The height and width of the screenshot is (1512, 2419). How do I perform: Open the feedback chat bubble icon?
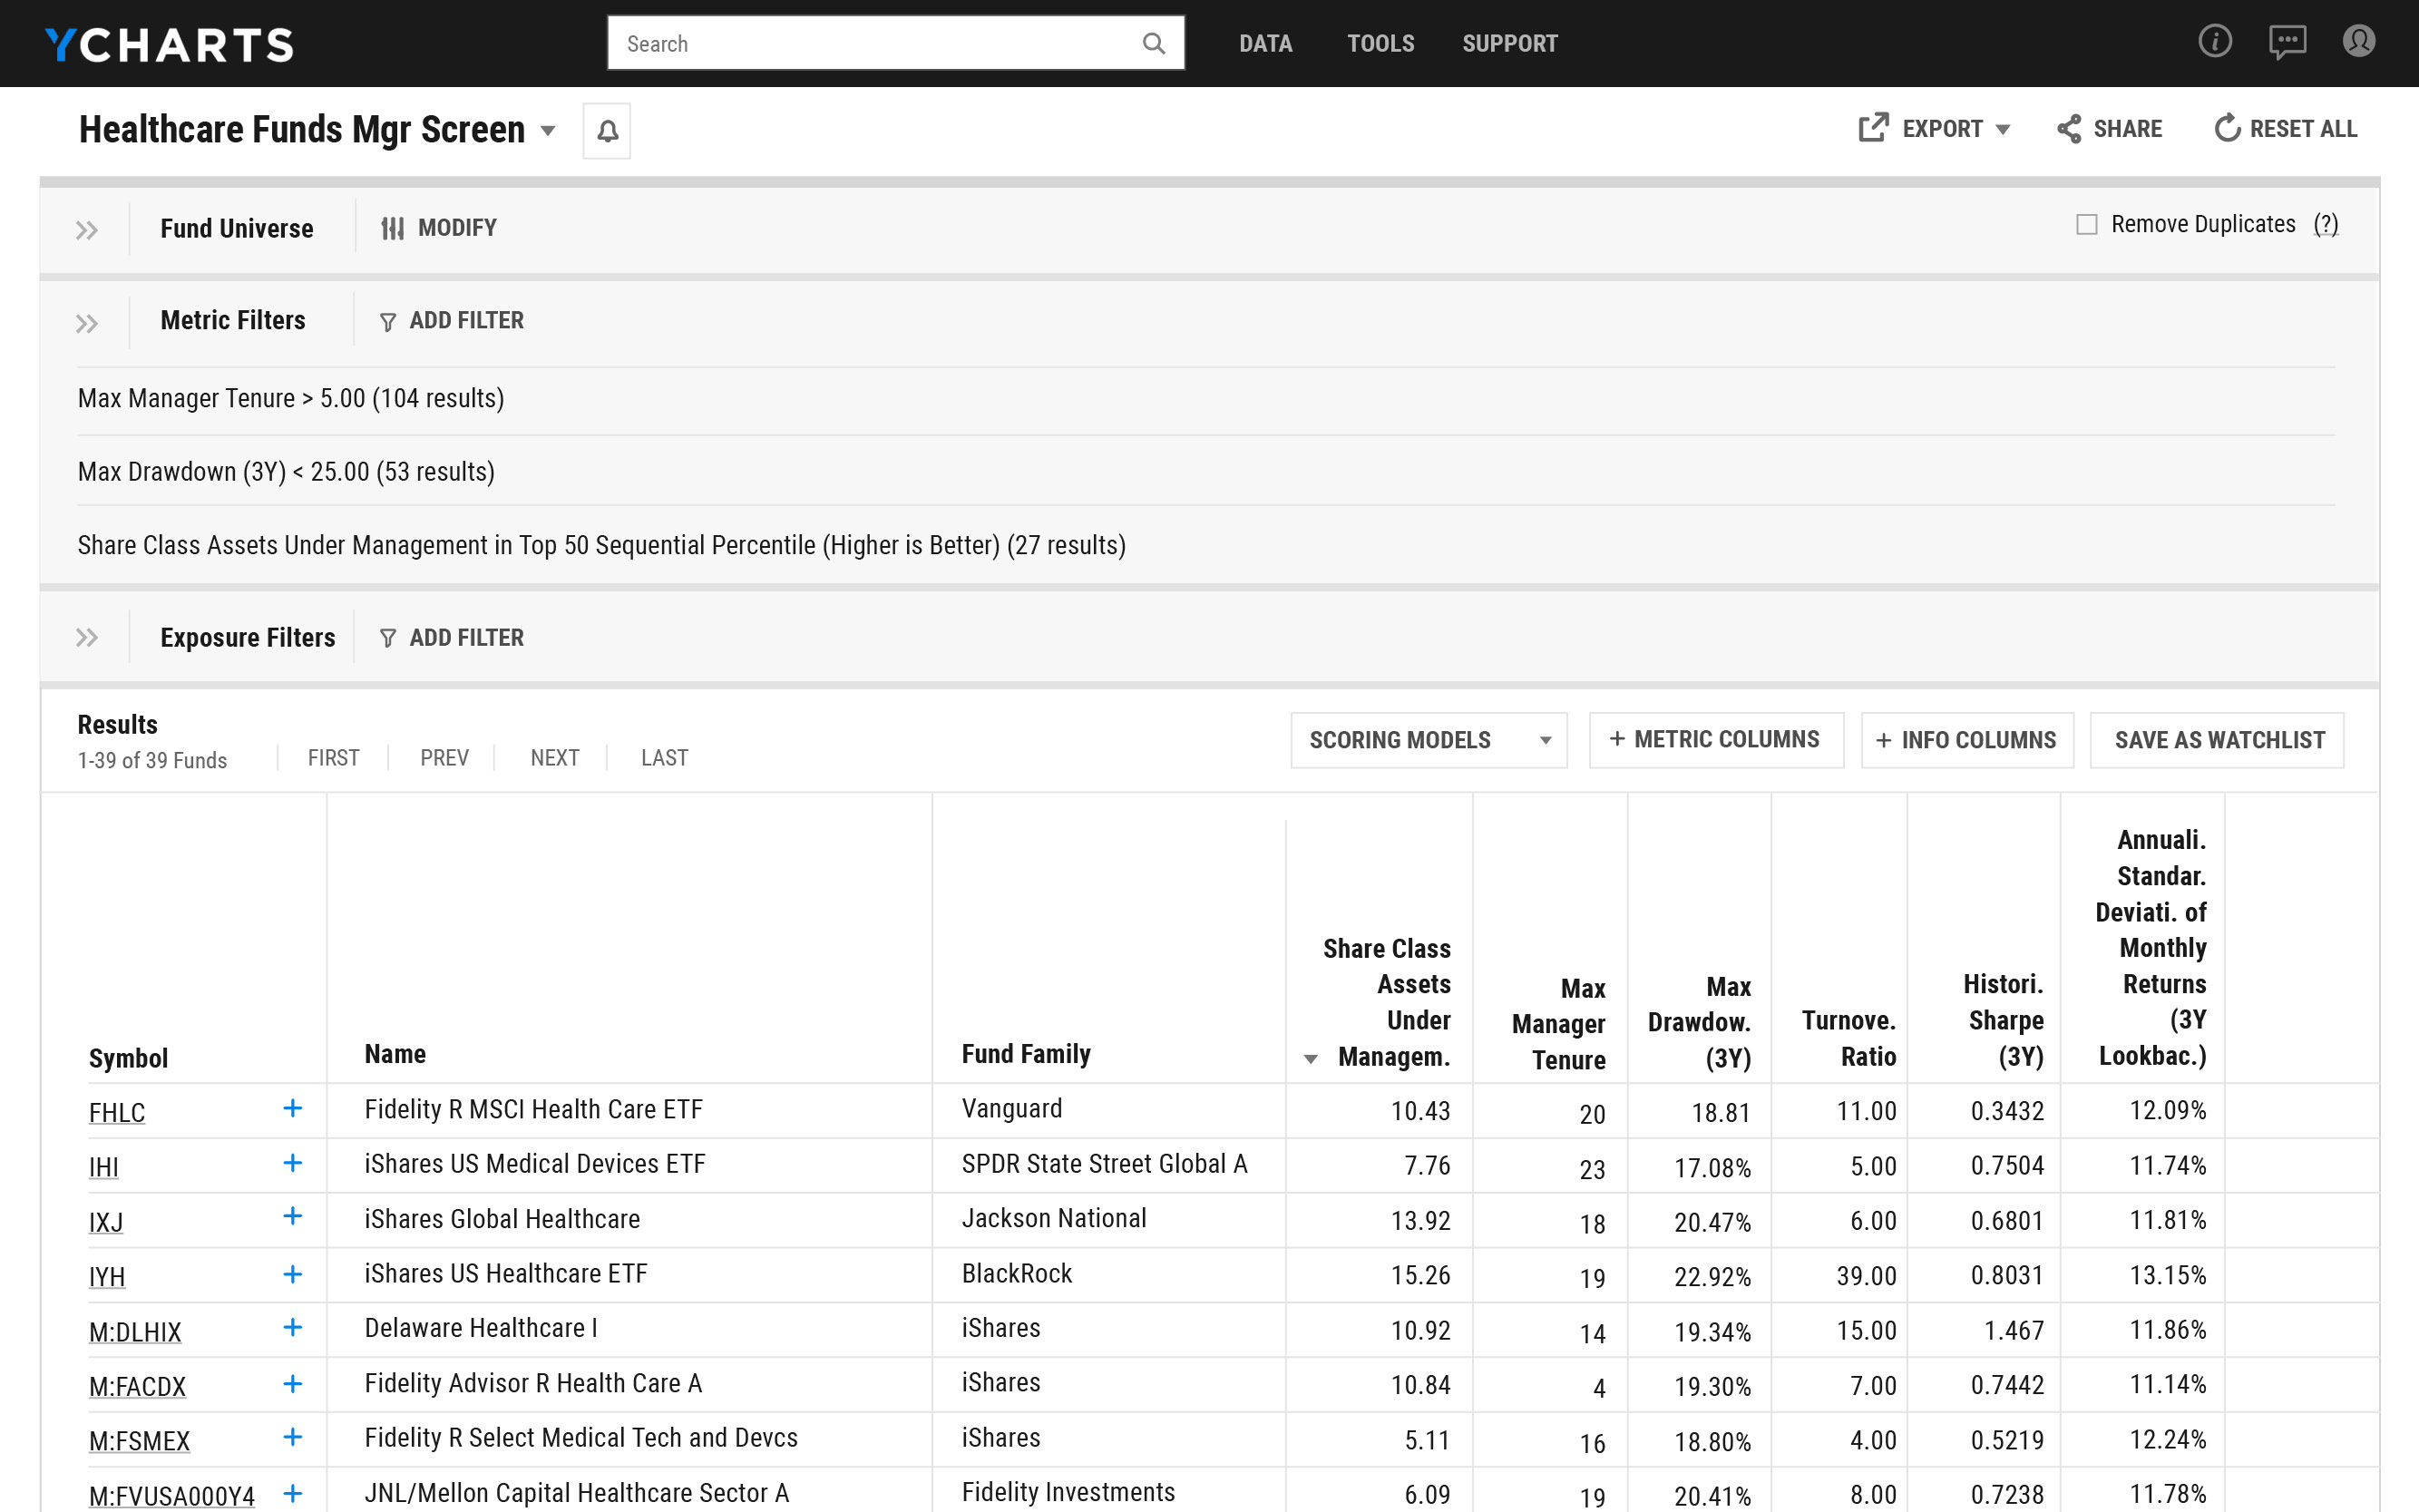[2287, 42]
